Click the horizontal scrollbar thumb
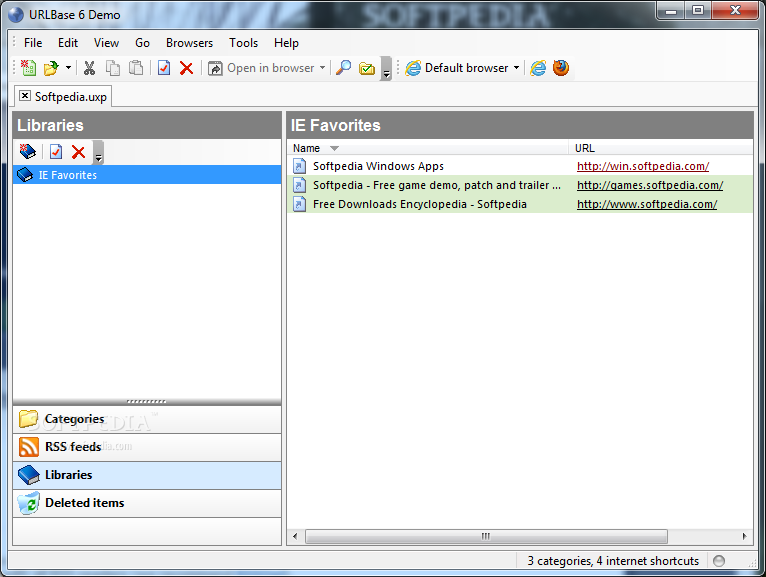Viewport: 766px width, 577px height. point(486,536)
